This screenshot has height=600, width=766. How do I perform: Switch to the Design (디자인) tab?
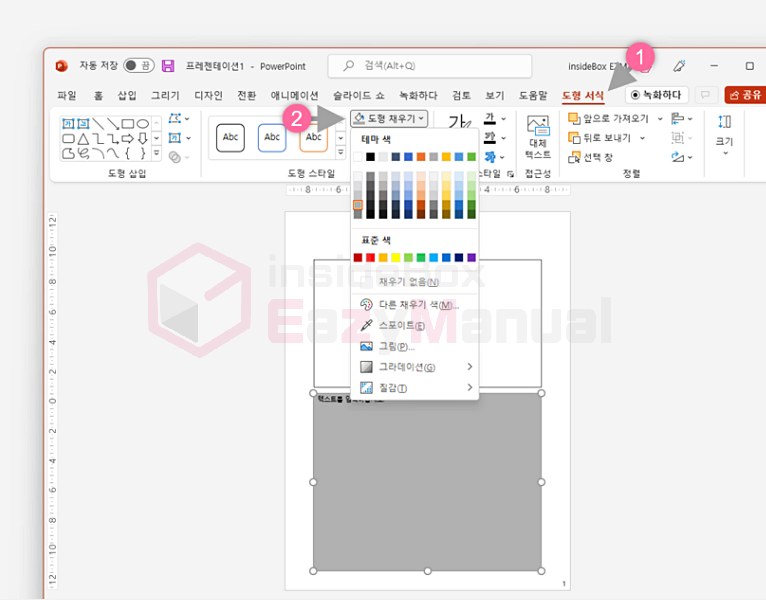[208, 95]
